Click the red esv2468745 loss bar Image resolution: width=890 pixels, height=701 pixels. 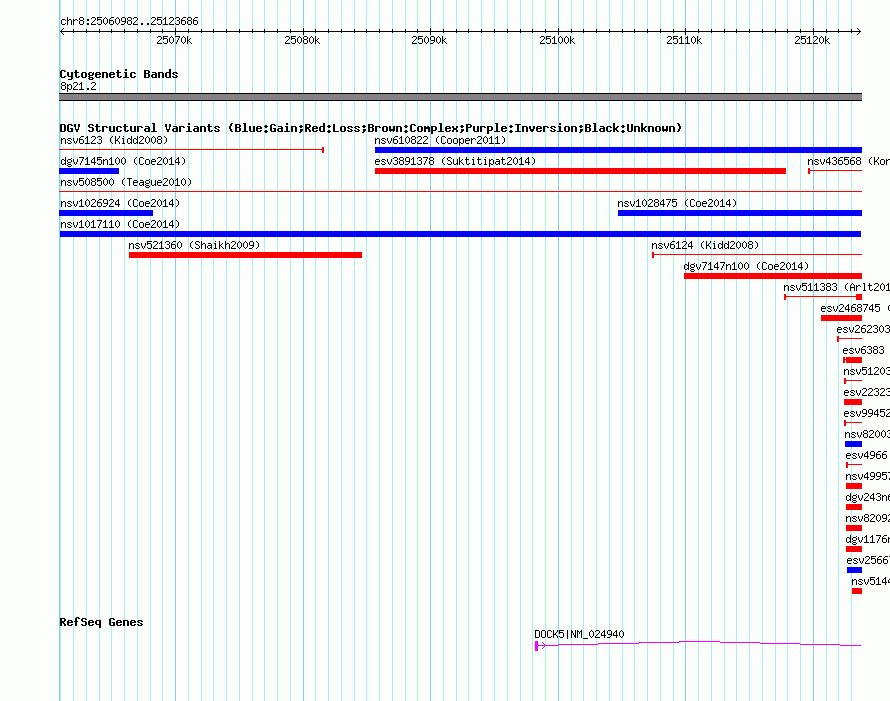841,318
